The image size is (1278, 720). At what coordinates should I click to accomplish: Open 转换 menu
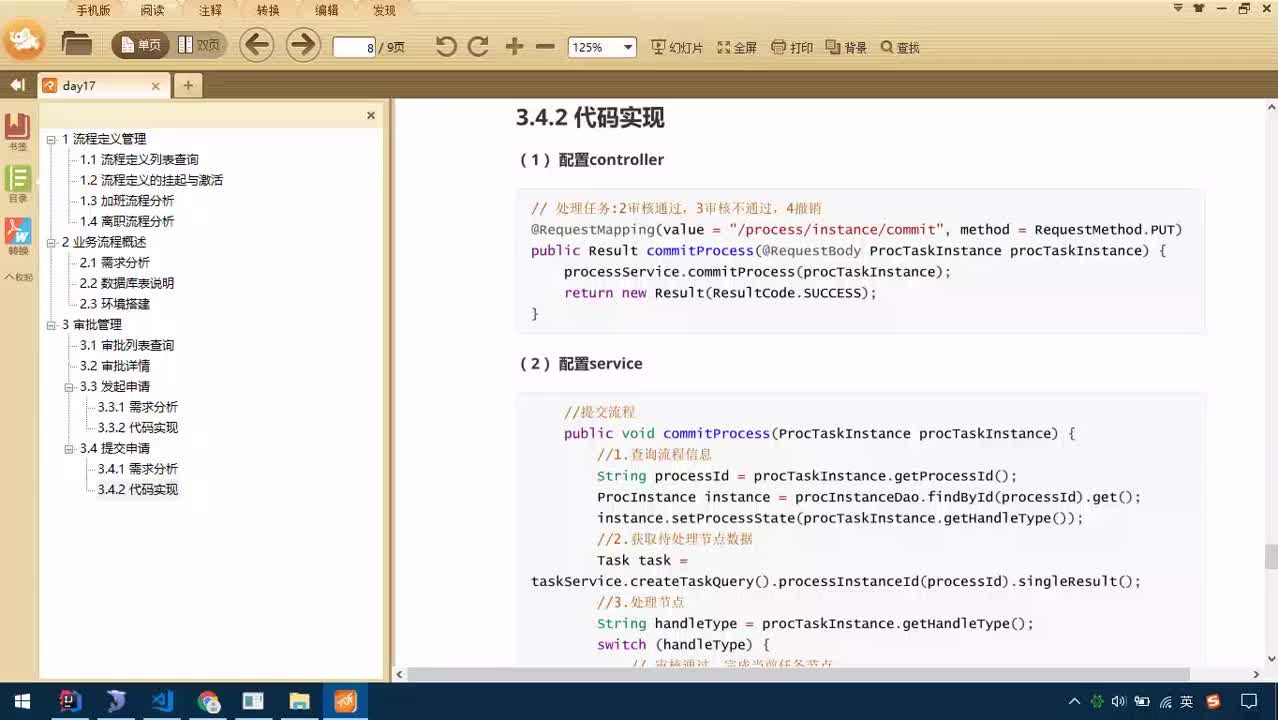tap(268, 11)
